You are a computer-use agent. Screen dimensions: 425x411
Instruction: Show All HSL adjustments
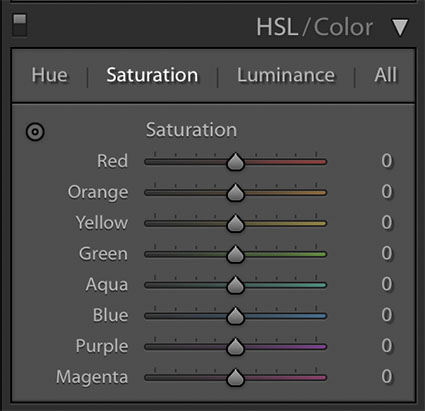click(386, 75)
